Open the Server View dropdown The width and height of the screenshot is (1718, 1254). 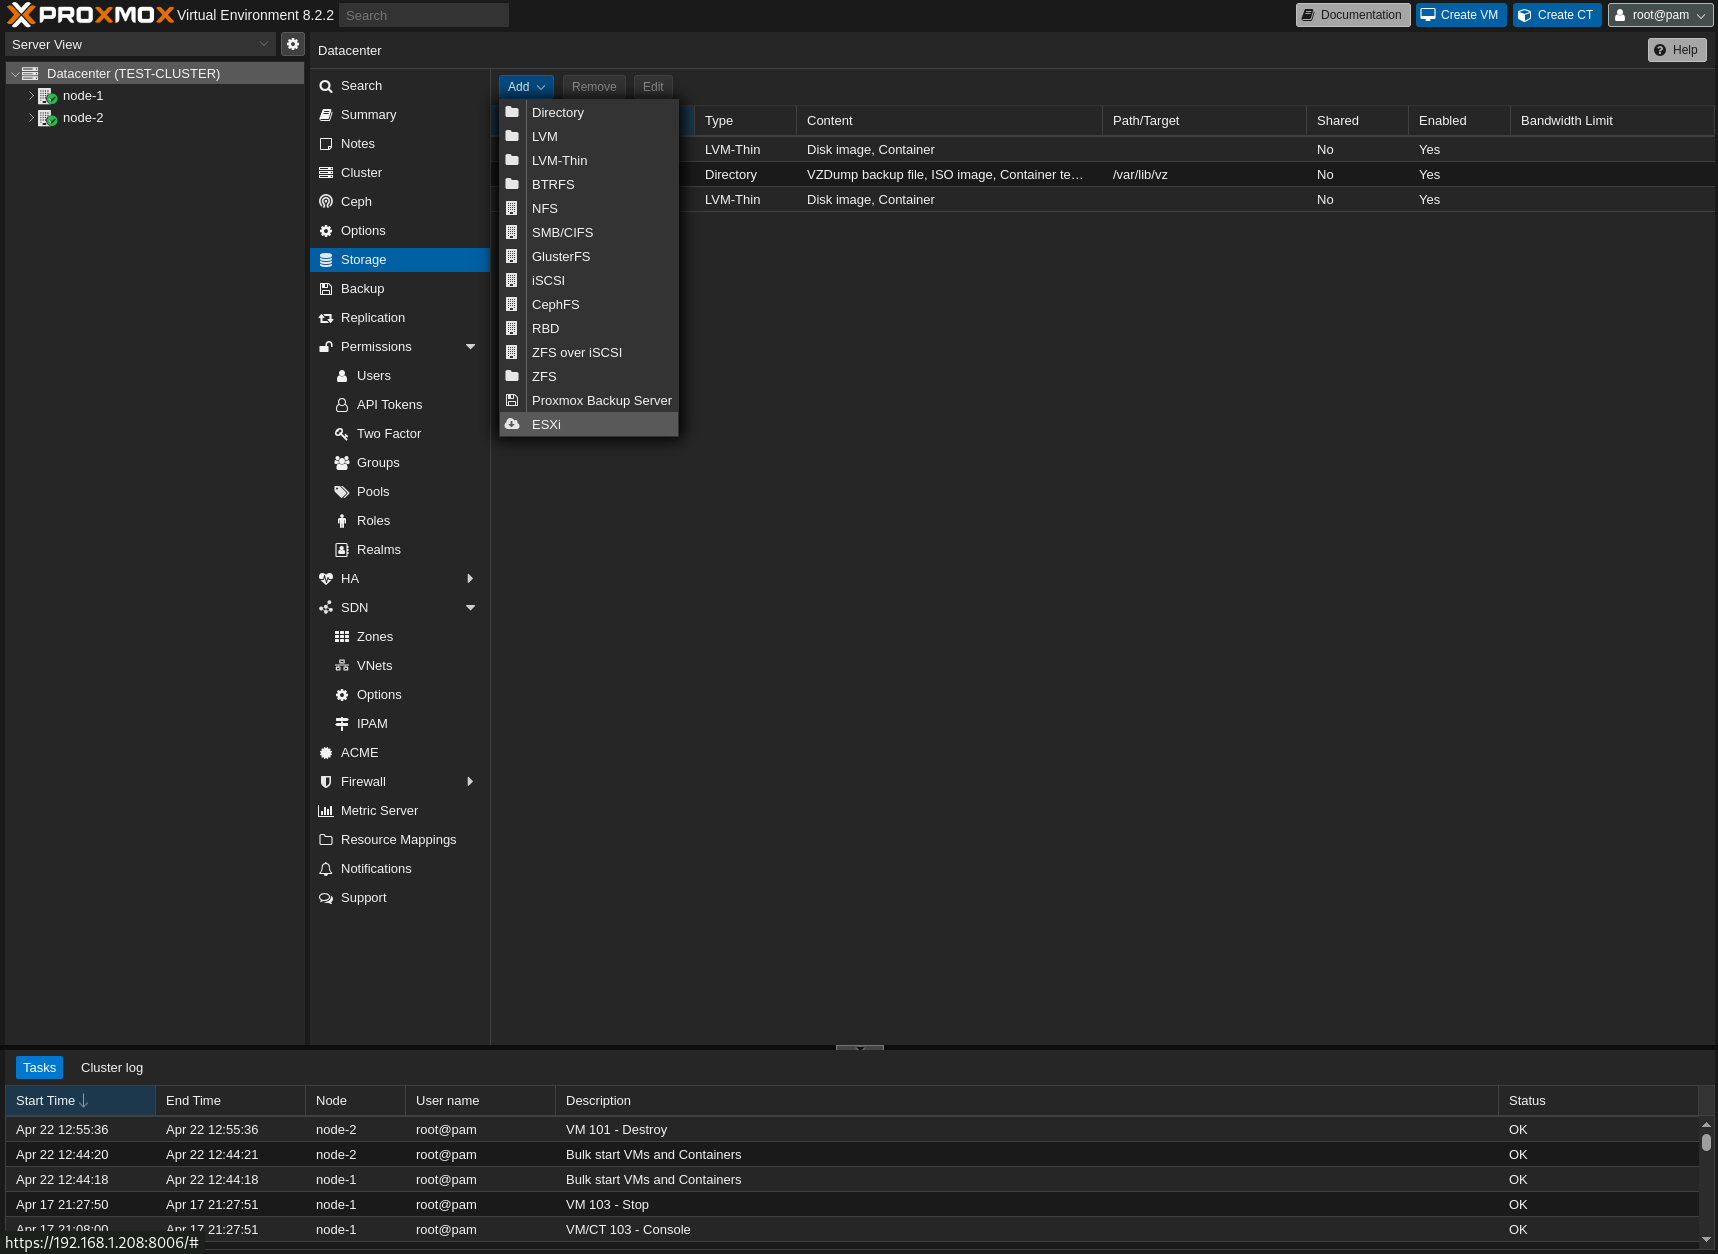[x=140, y=45]
